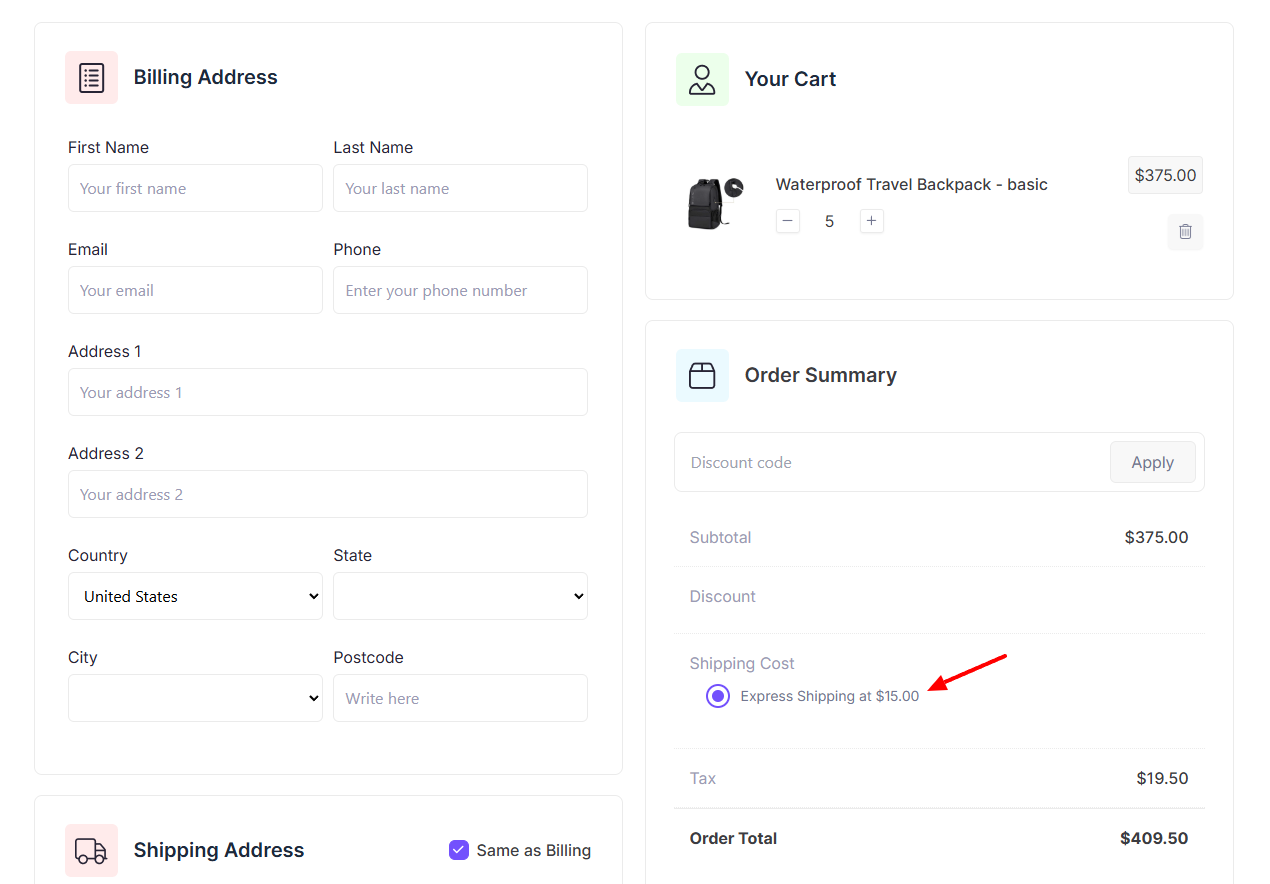Viewport: 1270px width, 884px height.
Task: Decrease the backpack quantity with the minus button
Action: [788, 221]
